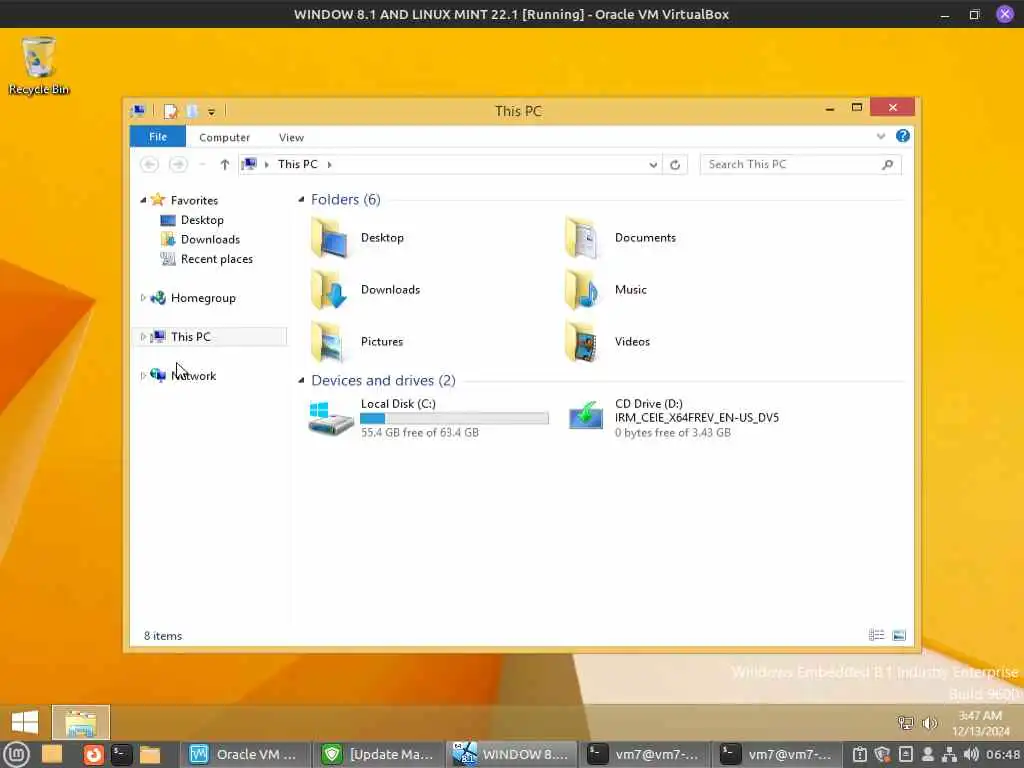Click the Mint panel network icon
Screen dimensions: 1024x768
pos(949,755)
